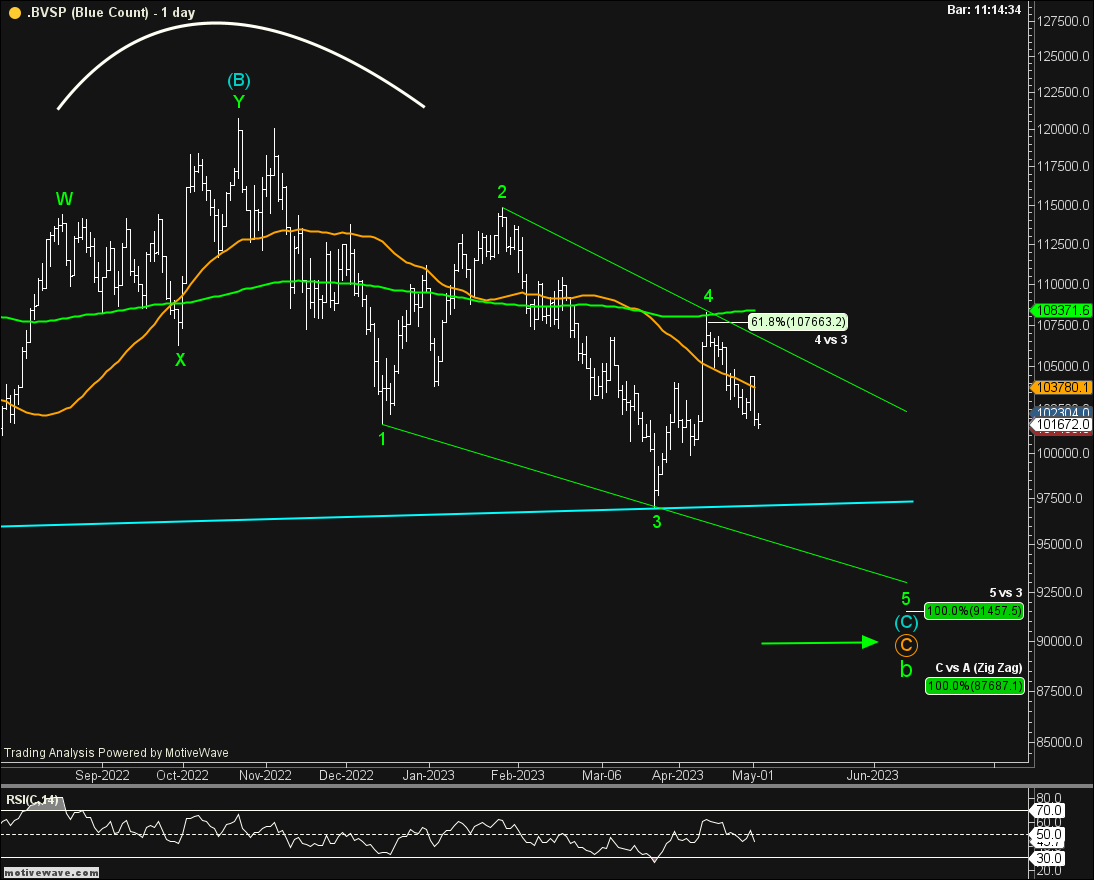
Task: Click the Nov-2022 date on time axis
Action: pos(265,775)
